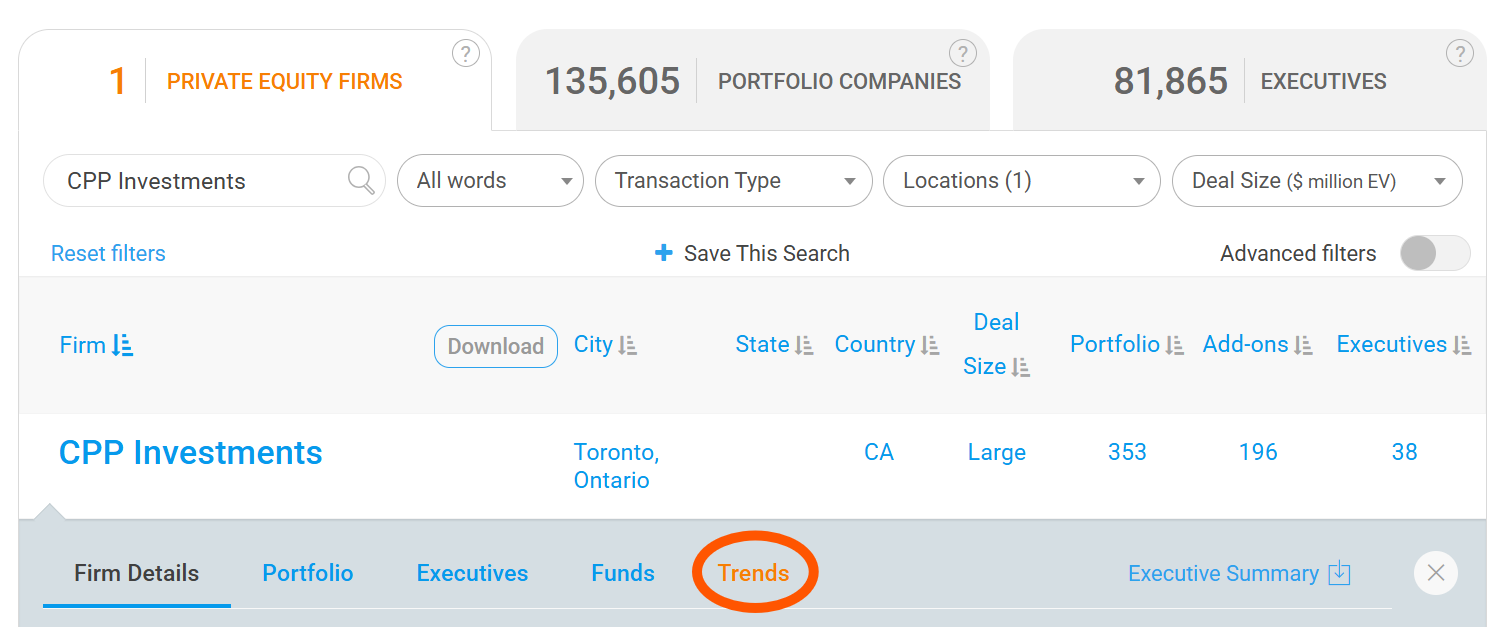The image size is (1506, 627).
Task: Click the Reset filters link
Action: point(108,254)
